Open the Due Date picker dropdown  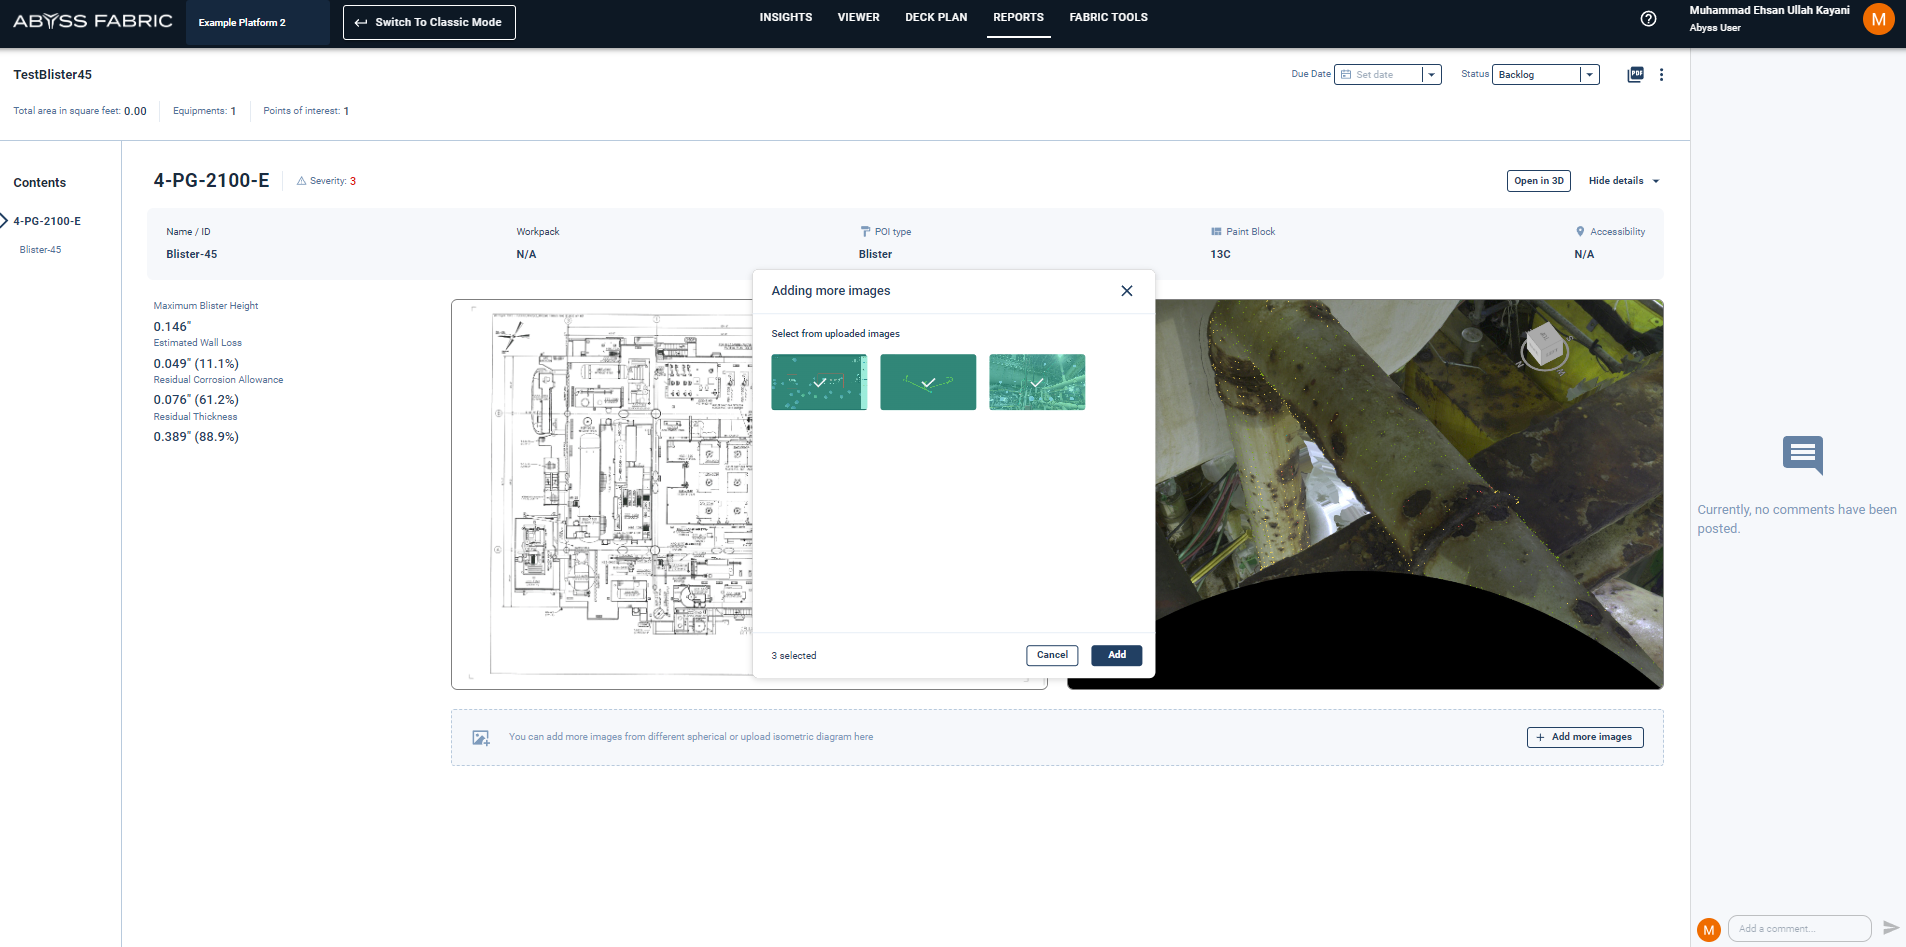point(1431,75)
